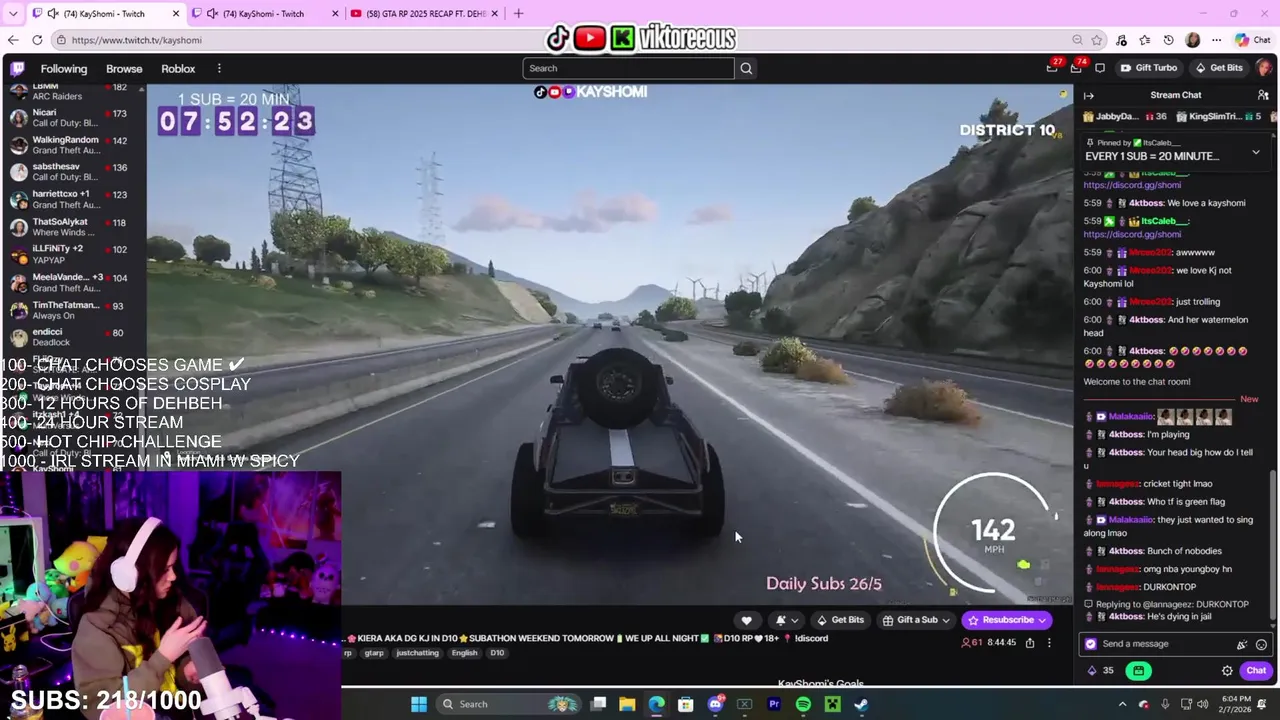Open the Twitch home logo
The image size is (1280, 720).
(x=17, y=68)
